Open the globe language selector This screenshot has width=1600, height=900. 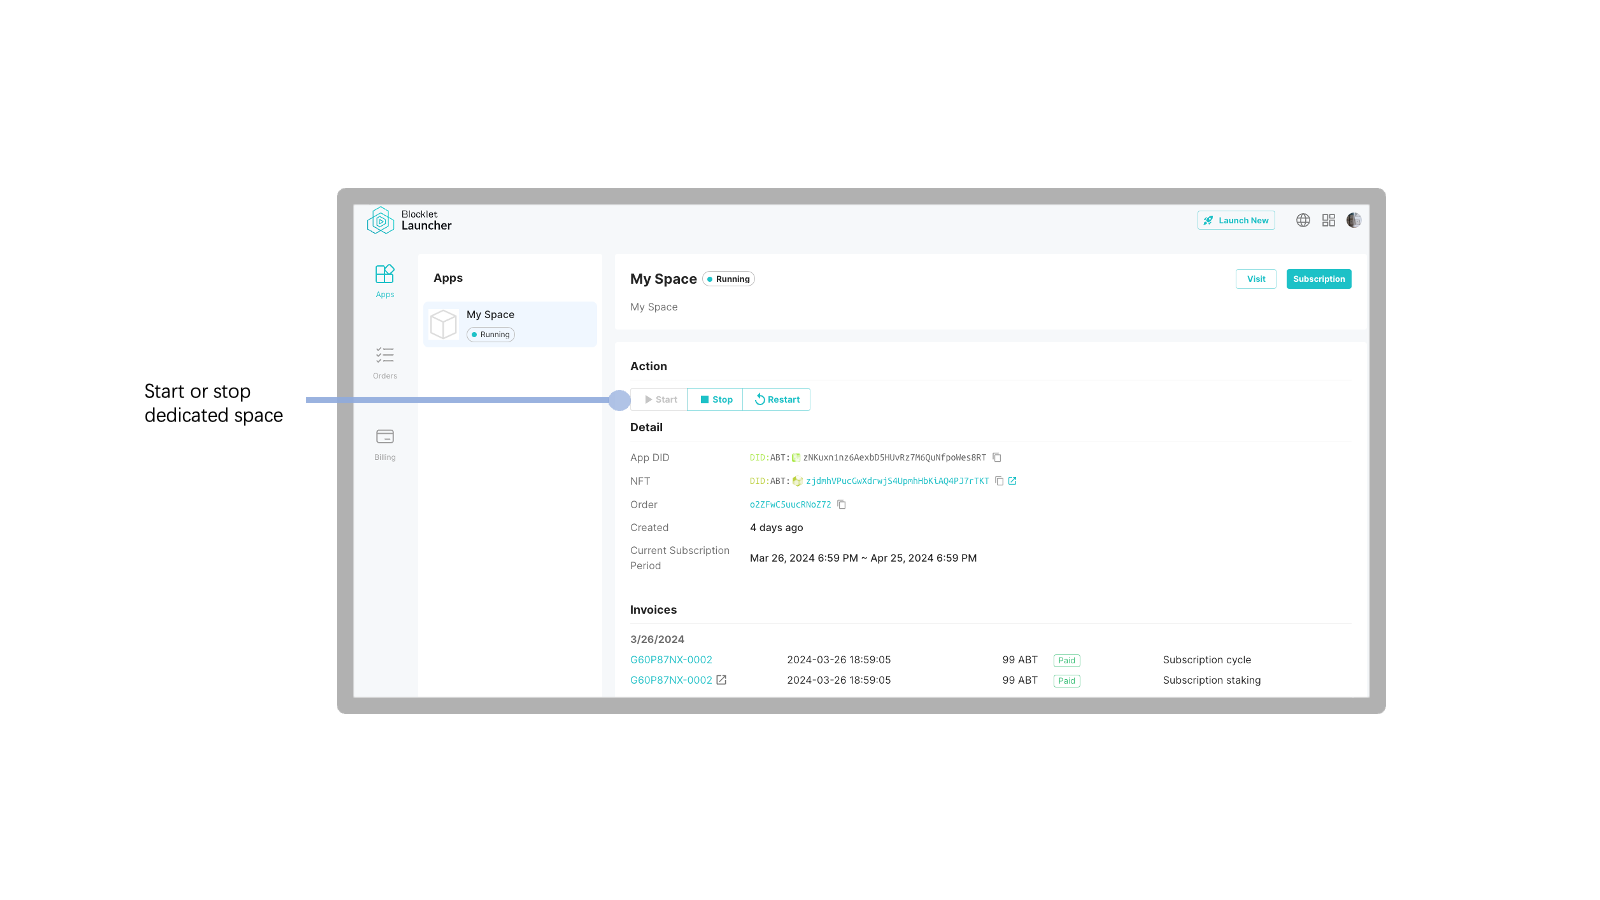click(1303, 220)
